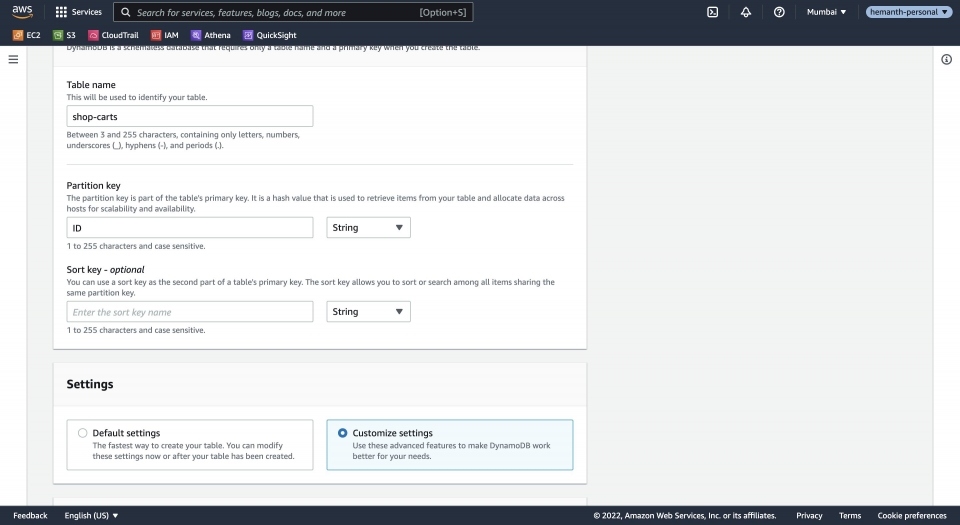Click the AWS logo home icon
This screenshot has height=525, width=960.
[22, 12]
